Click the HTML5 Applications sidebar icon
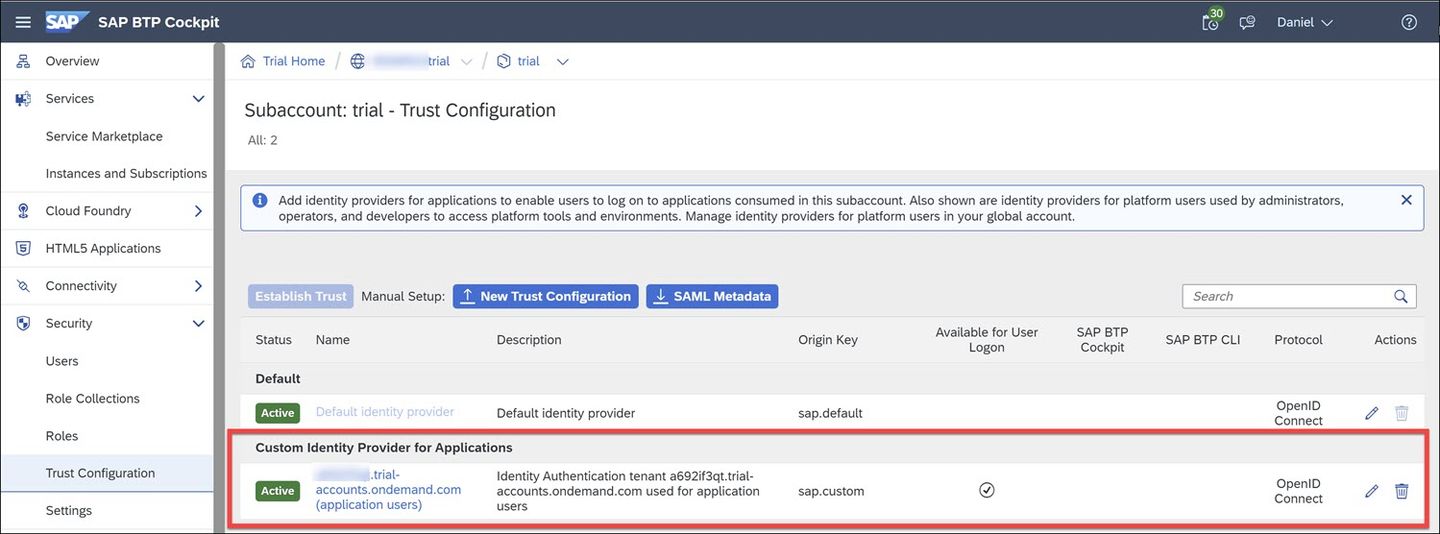The image size is (1440, 534). [x=23, y=248]
